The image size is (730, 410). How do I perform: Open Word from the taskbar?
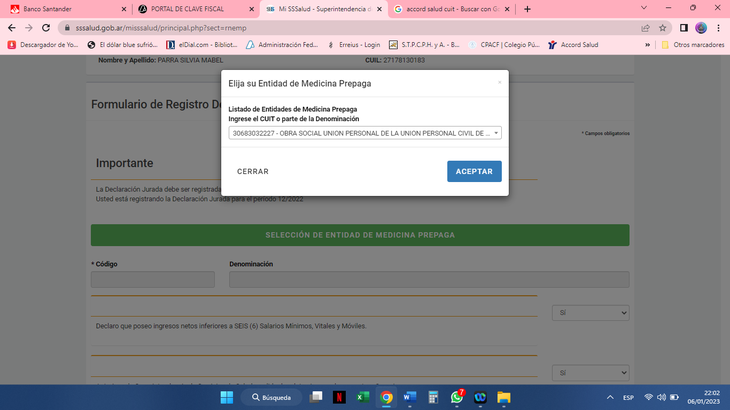tap(409, 397)
